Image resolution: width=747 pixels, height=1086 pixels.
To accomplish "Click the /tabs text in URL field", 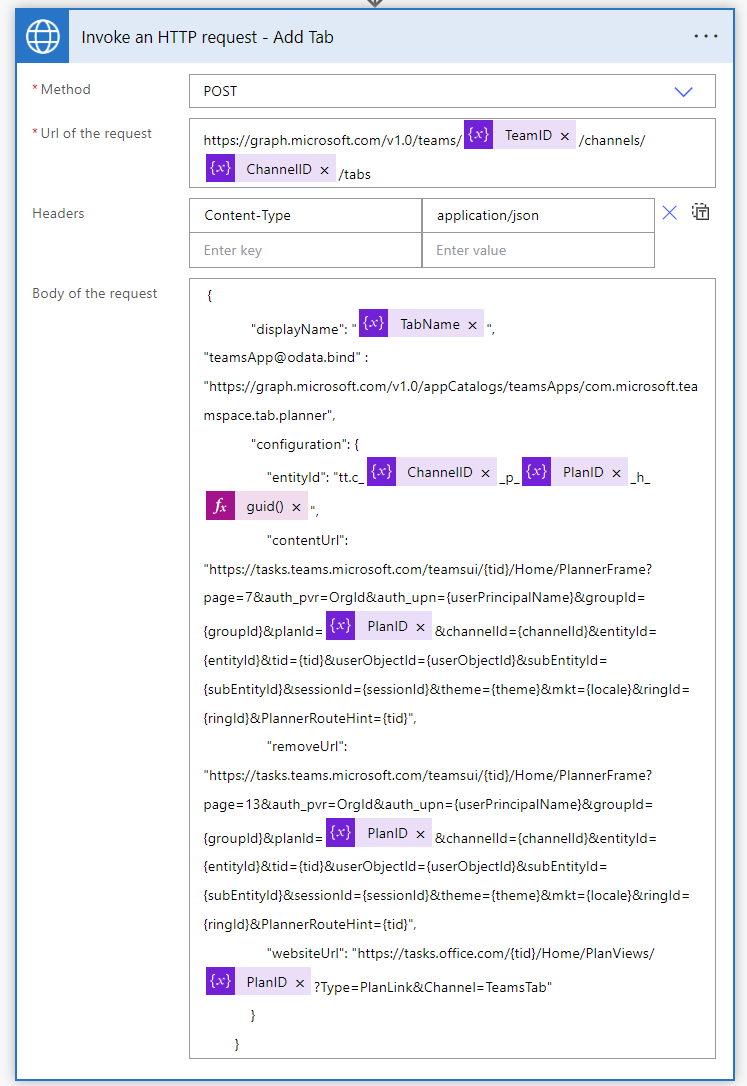I will (x=354, y=175).
